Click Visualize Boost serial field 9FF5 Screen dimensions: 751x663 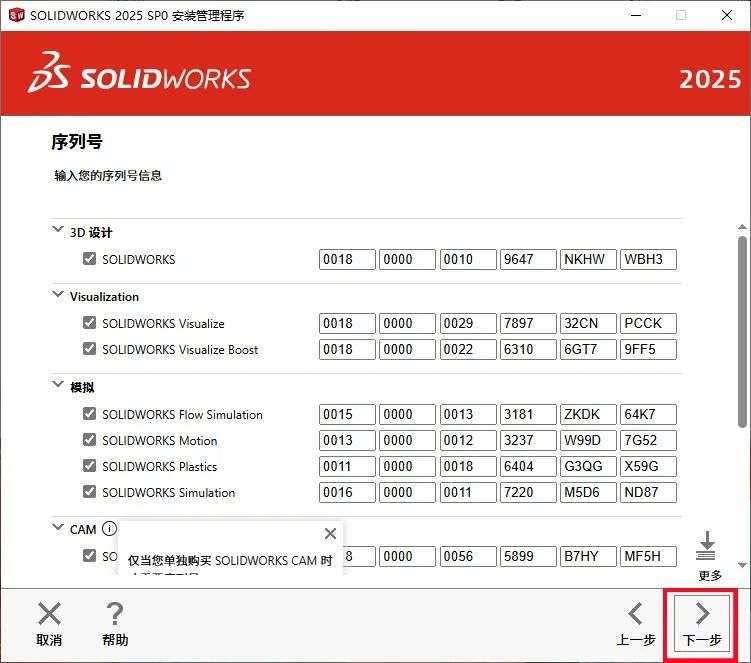pyautogui.click(x=648, y=349)
